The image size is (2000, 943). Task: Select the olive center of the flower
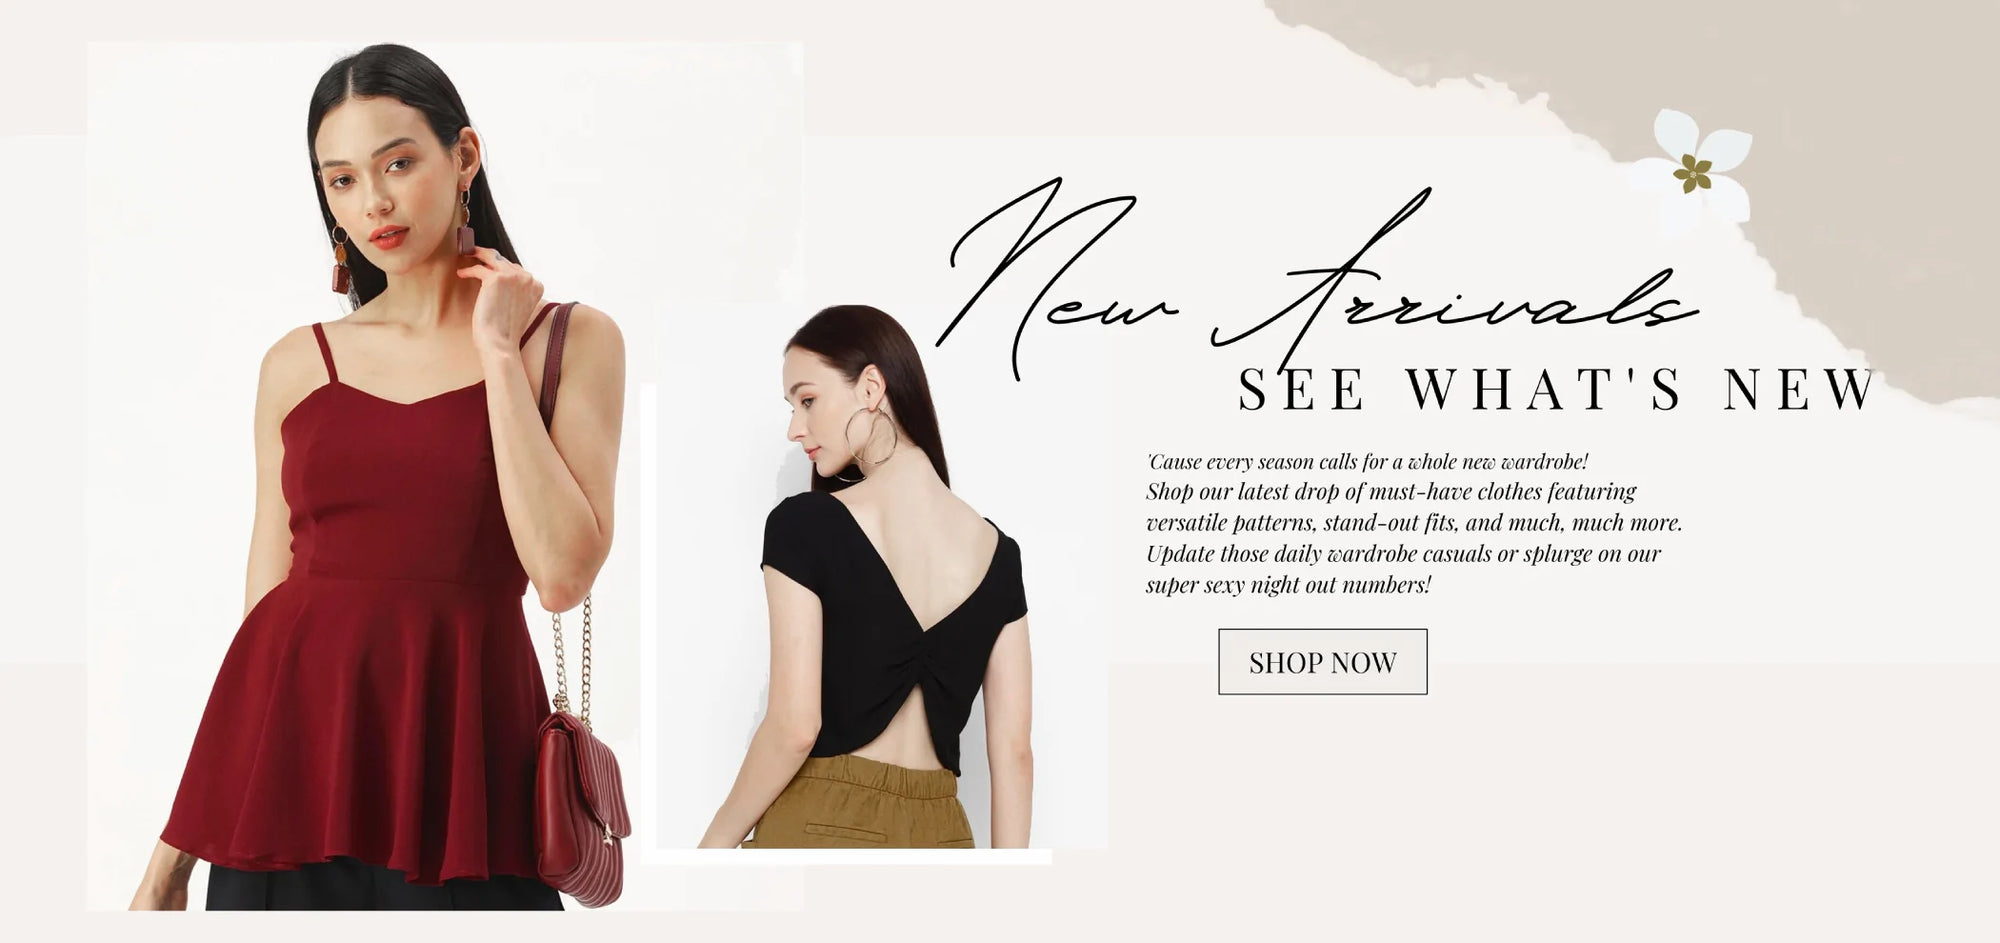(x=1692, y=173)
